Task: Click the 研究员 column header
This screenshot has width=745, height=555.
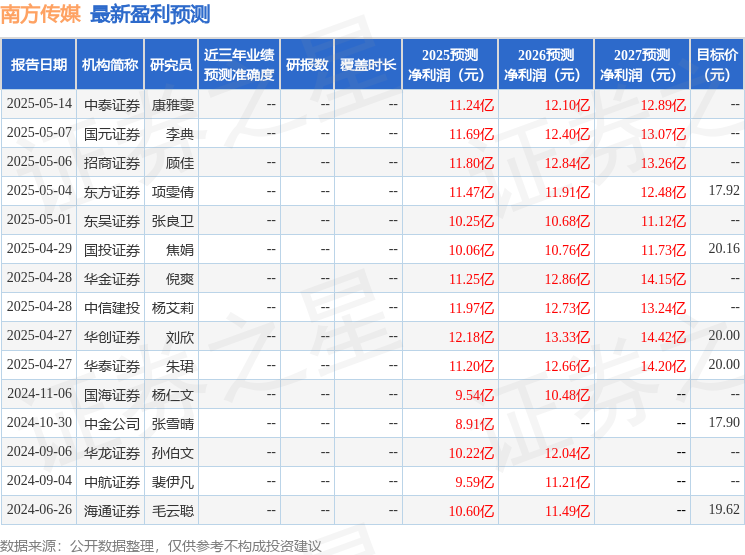Action: tap(171, 65)
